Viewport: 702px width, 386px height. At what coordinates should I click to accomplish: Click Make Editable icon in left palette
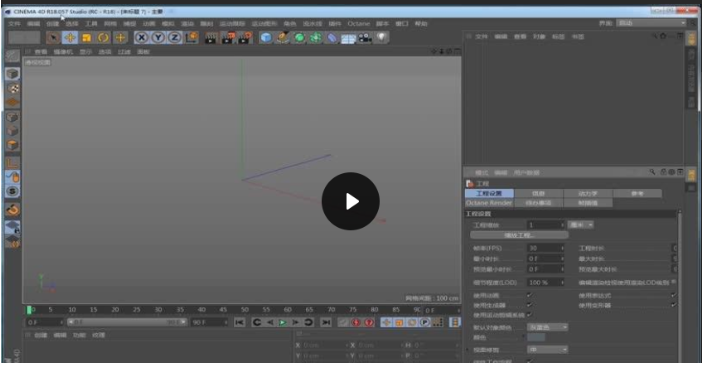pyautogui.click(x=13, y=56)
